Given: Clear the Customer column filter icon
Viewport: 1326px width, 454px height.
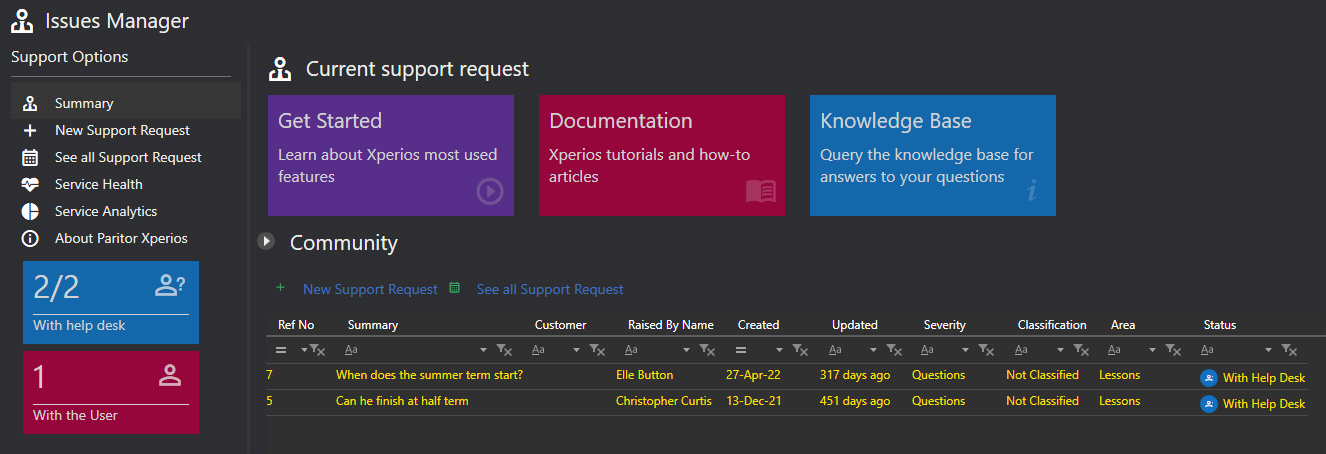Looking at the screenshot, I should point(597,350).
